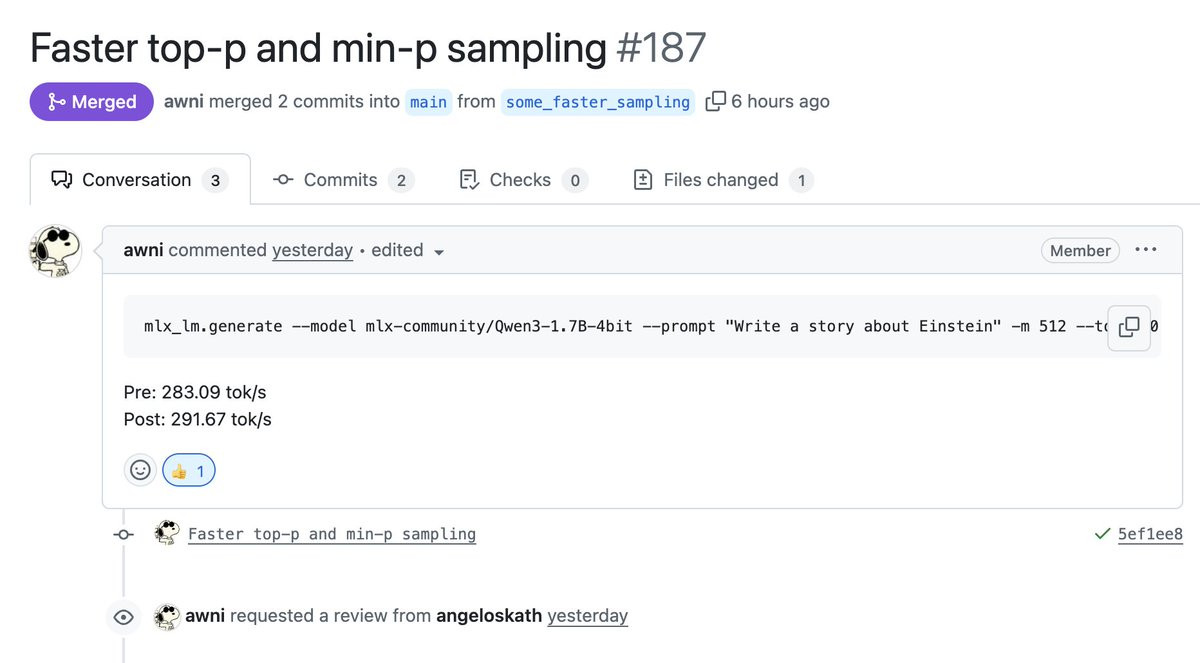
Task: Toggle the thumbs up reaction
Action: [x=189, y=470]
